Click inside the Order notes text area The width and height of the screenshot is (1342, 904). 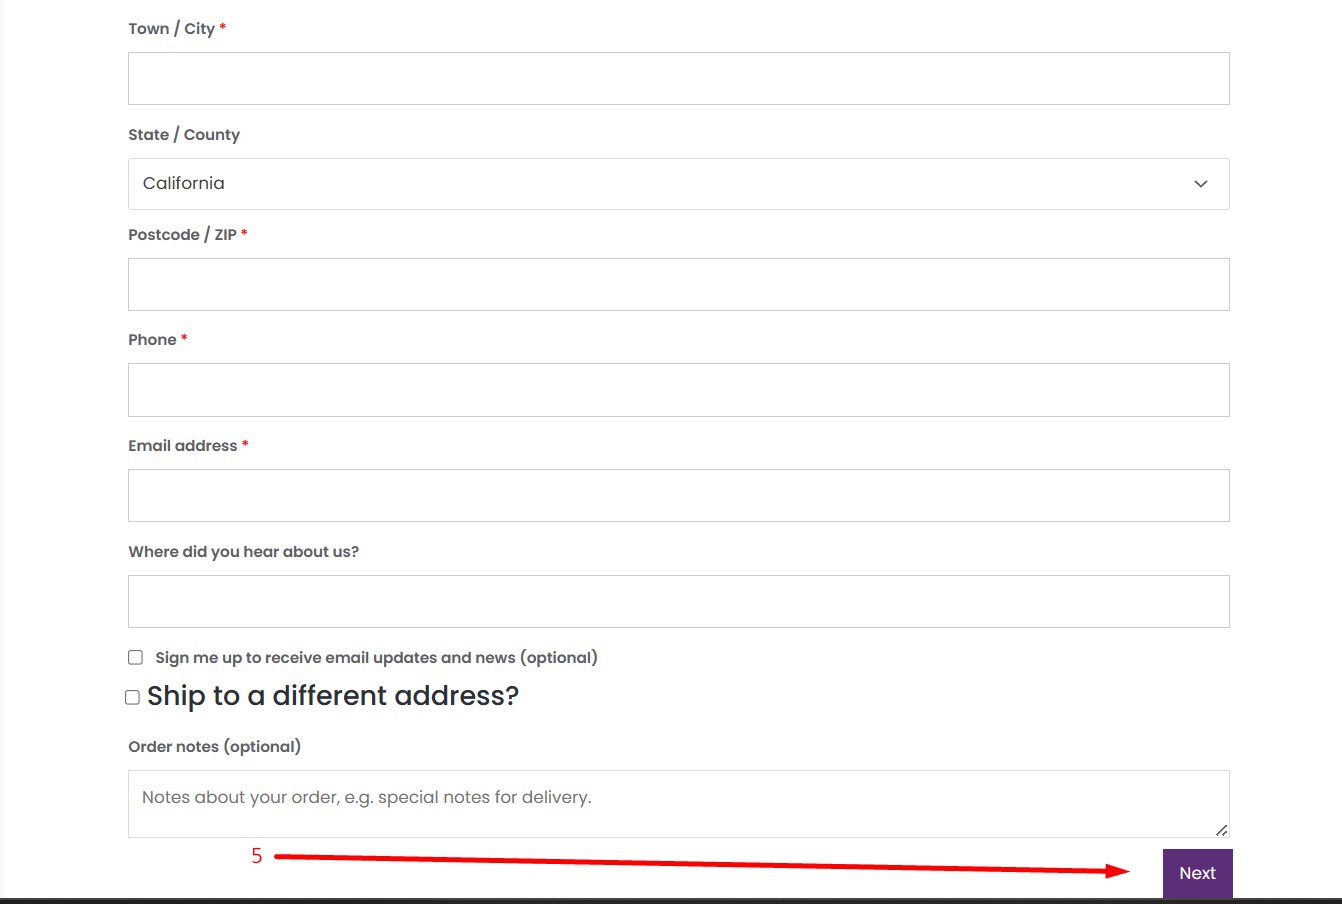pyautogui.click(x=678, y=804)
